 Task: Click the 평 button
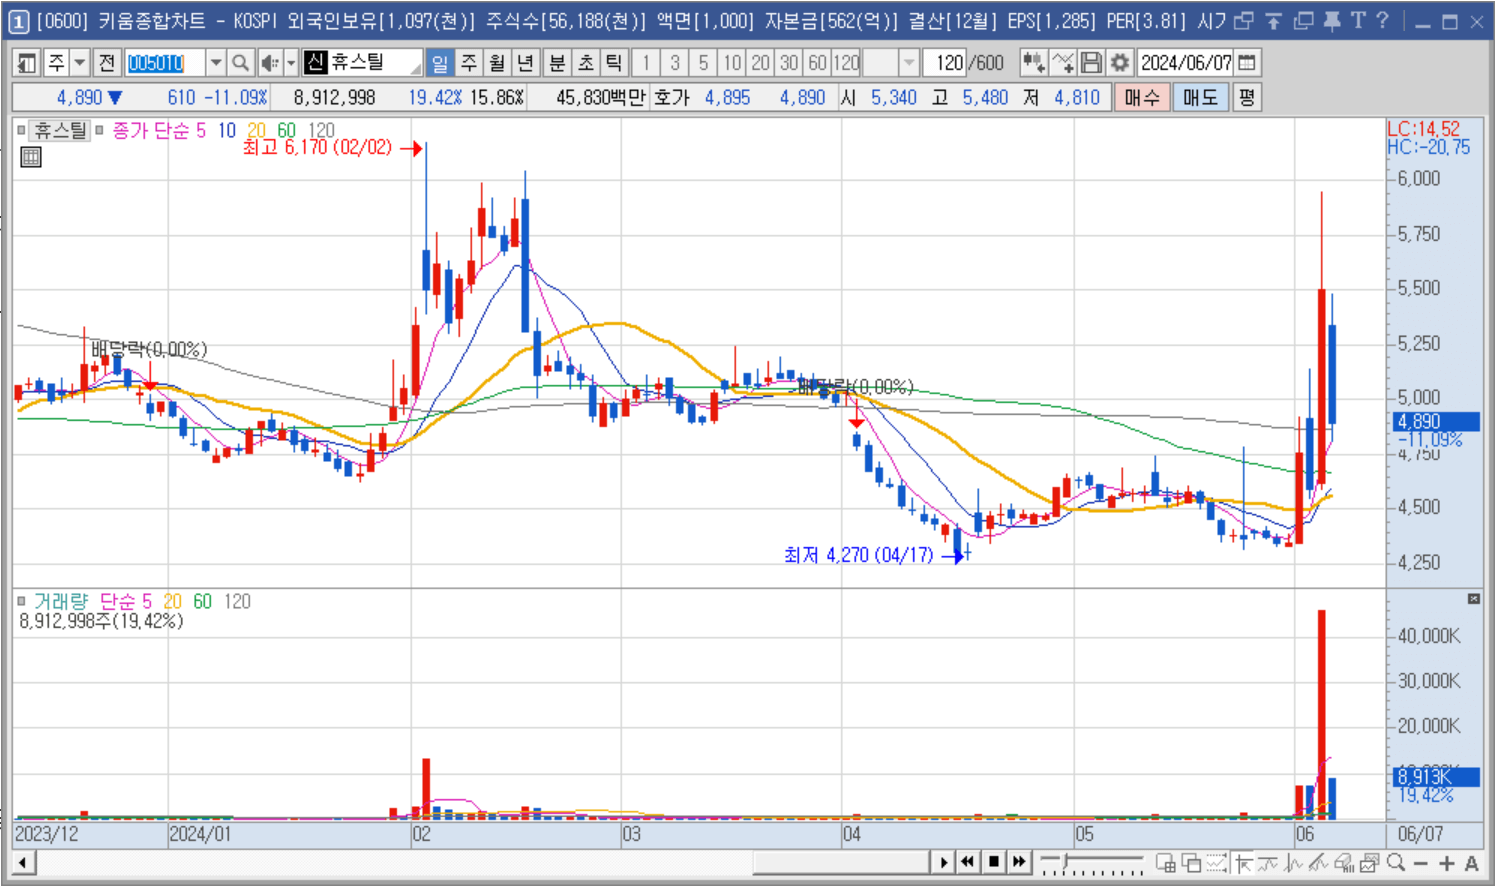1247,98
